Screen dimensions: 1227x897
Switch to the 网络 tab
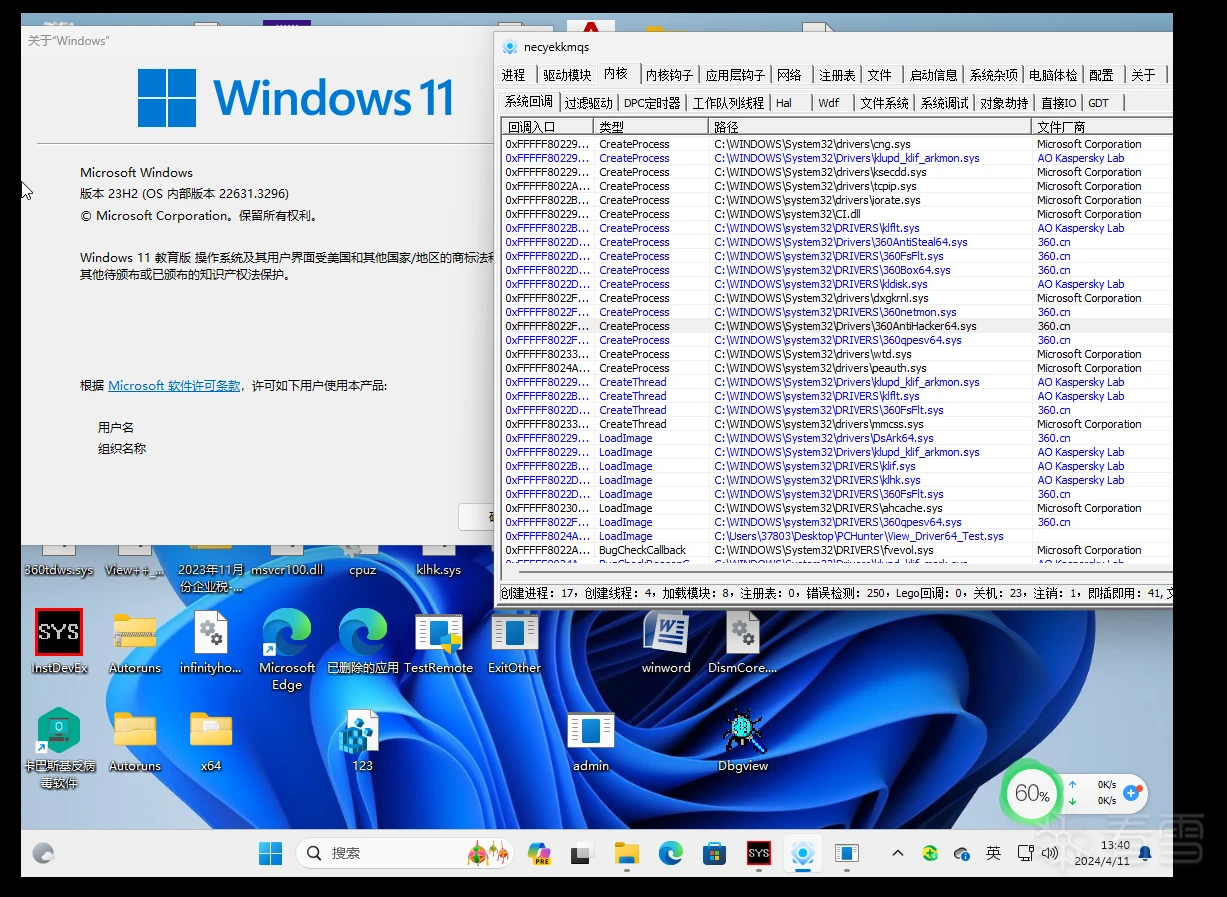789,75
